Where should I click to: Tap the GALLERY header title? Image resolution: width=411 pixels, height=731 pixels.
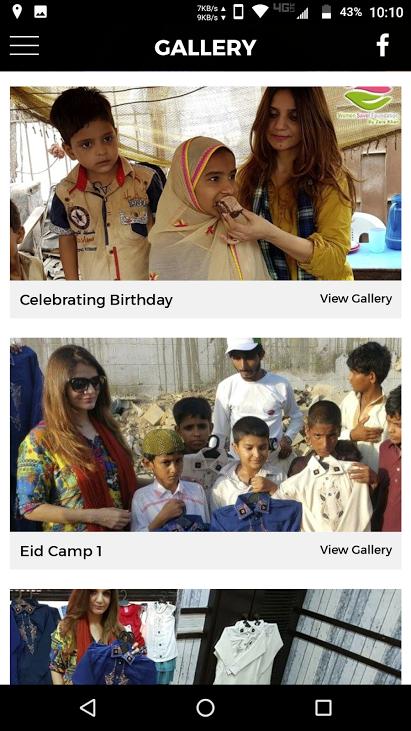pos(206,48)
